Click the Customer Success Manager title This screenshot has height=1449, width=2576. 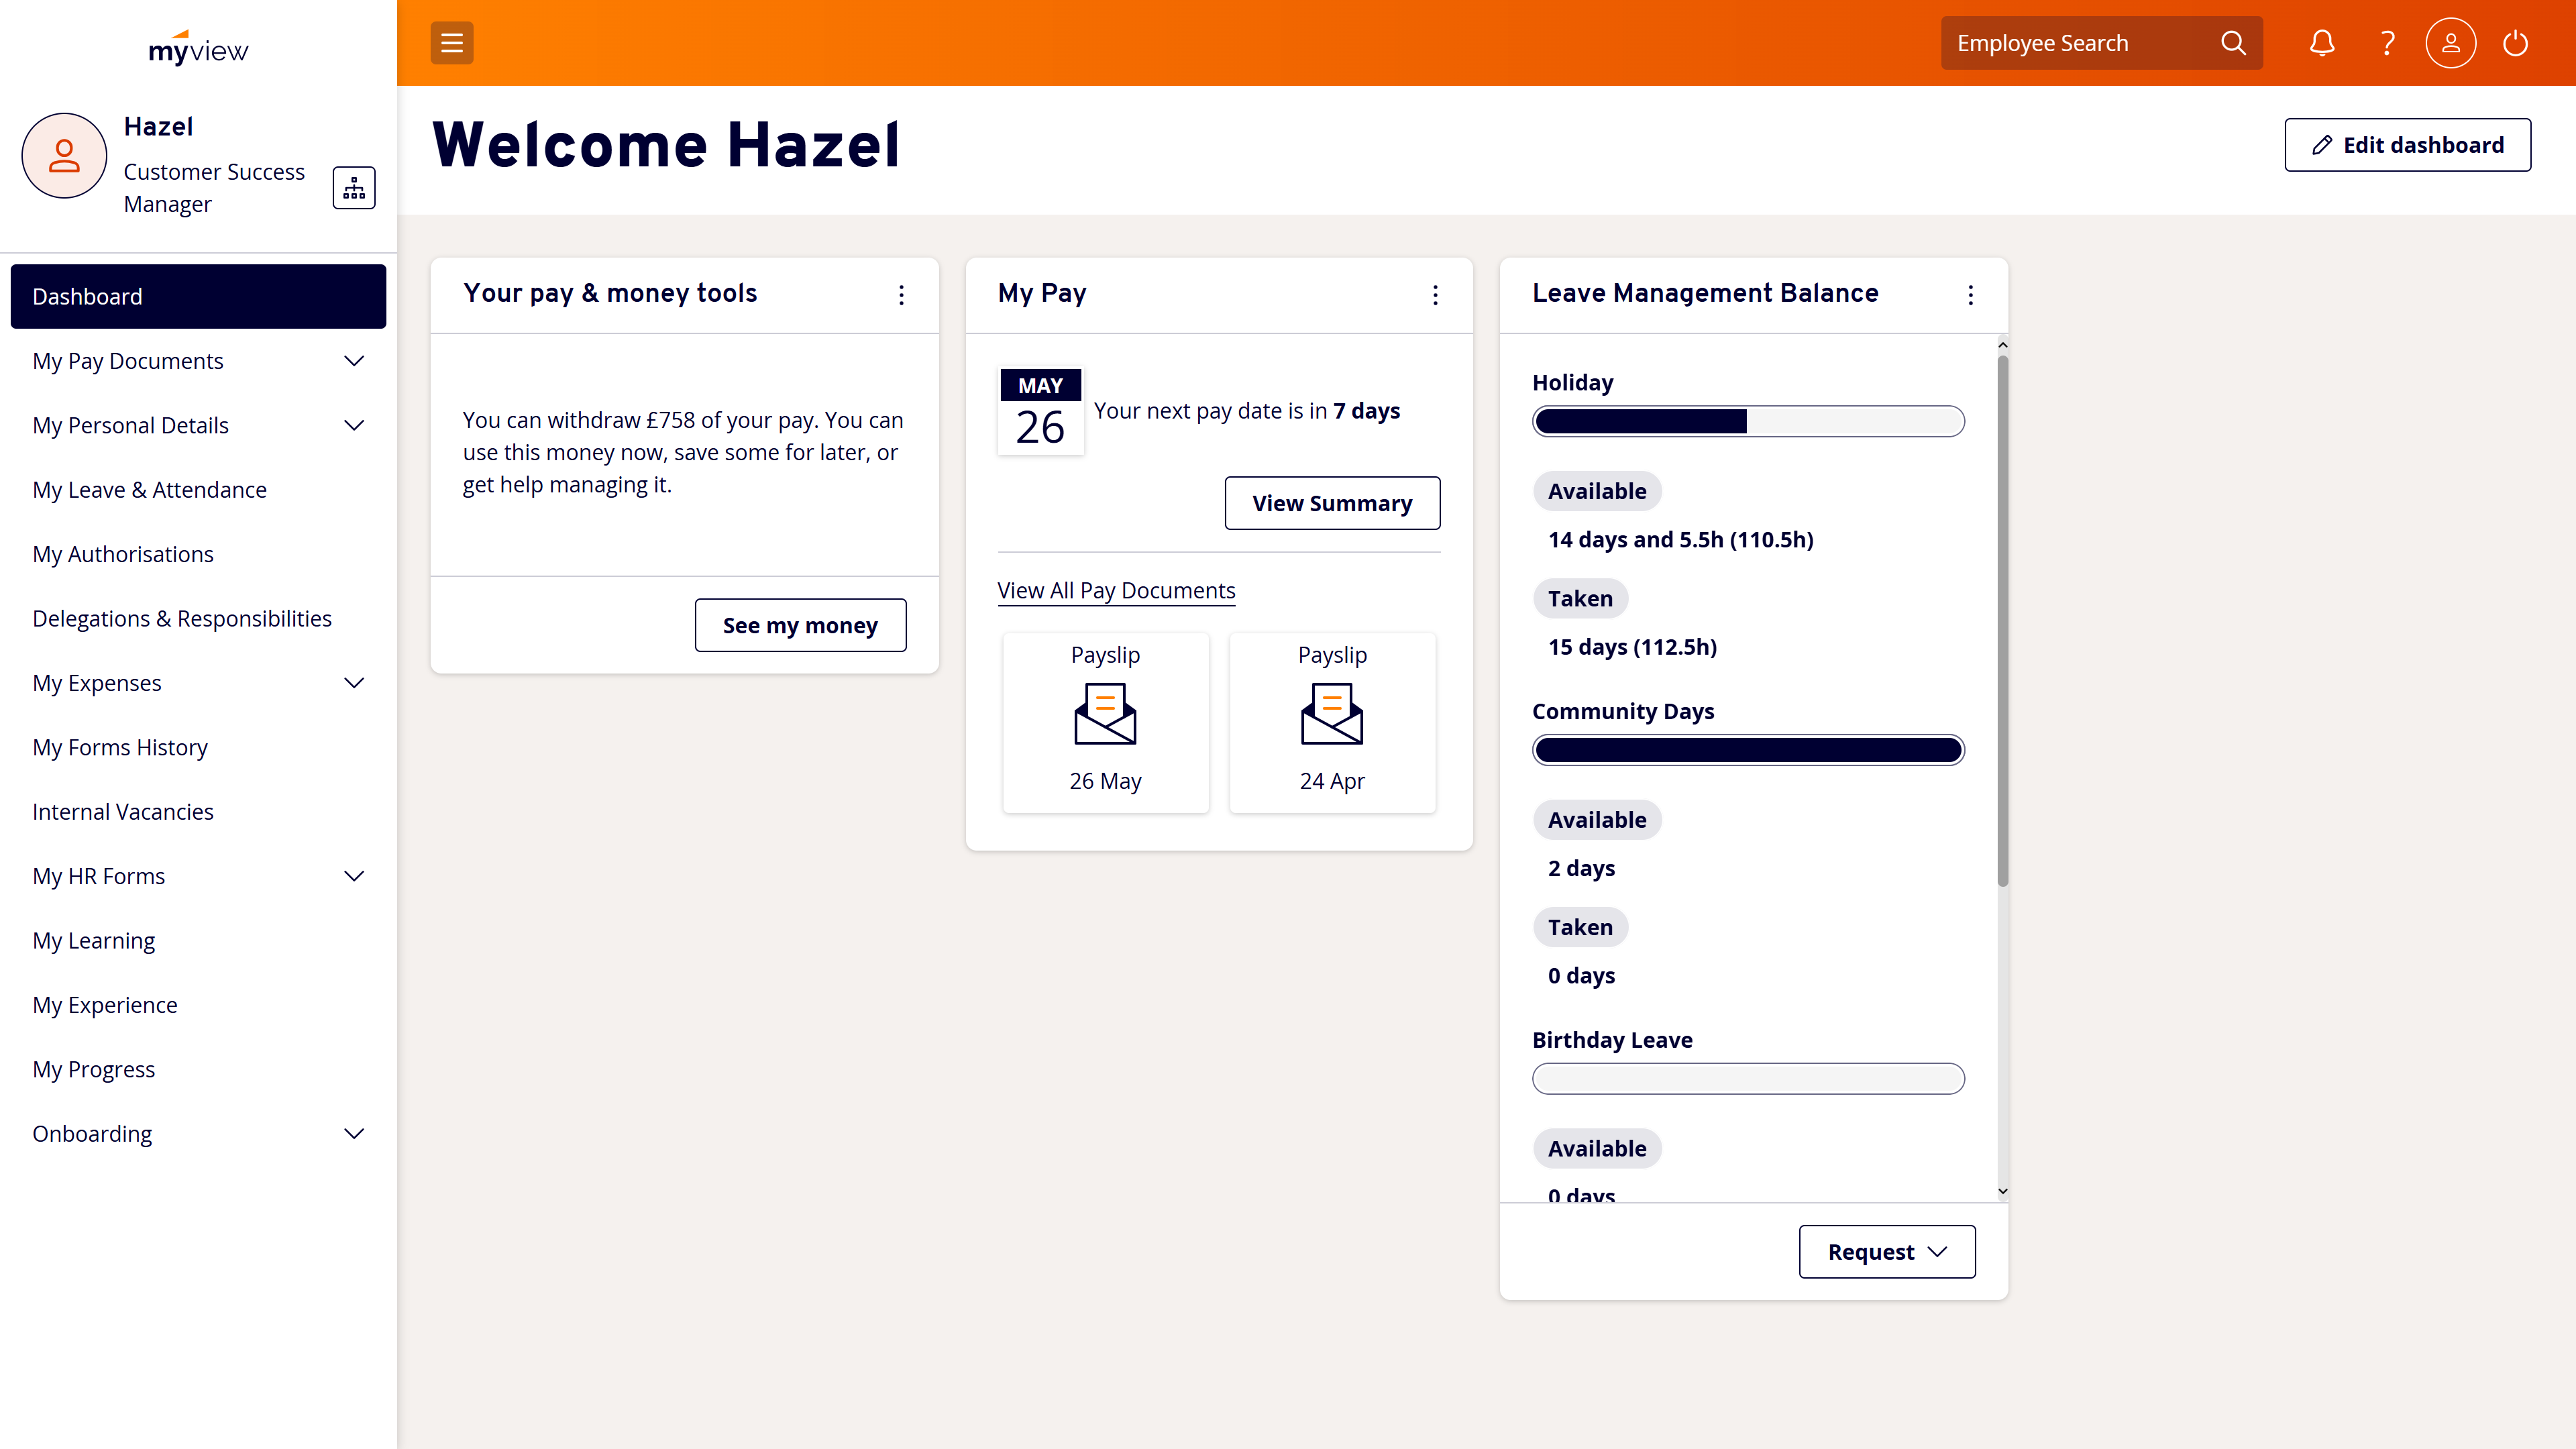[x=214, y=188]
